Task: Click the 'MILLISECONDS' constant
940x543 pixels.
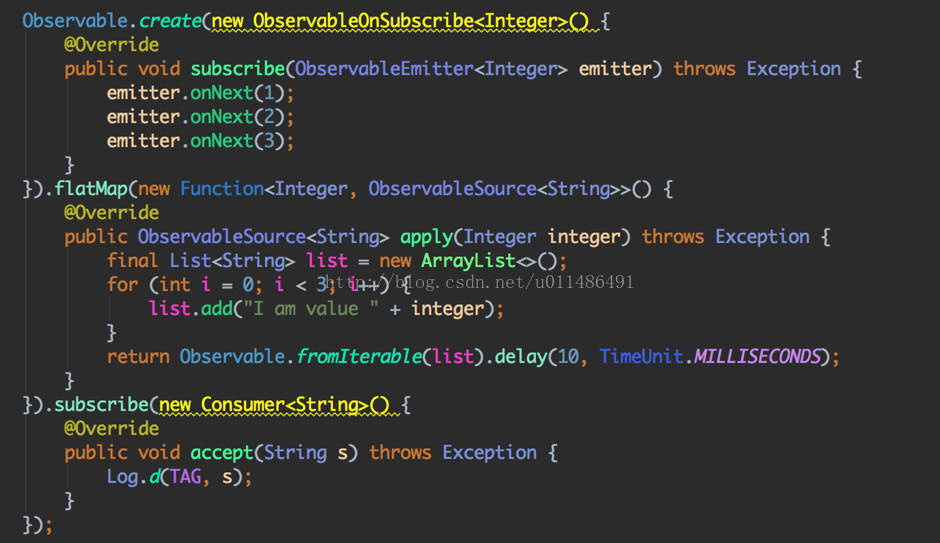Action: [757, 357]
